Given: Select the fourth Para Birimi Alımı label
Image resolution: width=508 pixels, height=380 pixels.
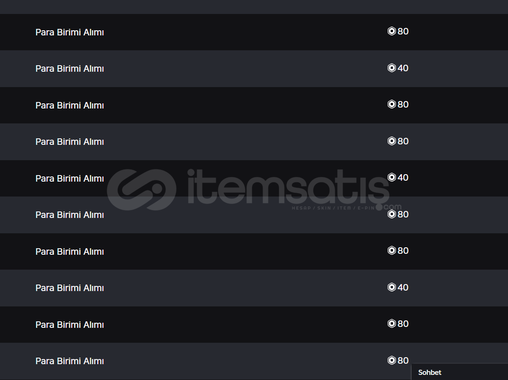Looking at the screenshot, I should coord(70,142).
